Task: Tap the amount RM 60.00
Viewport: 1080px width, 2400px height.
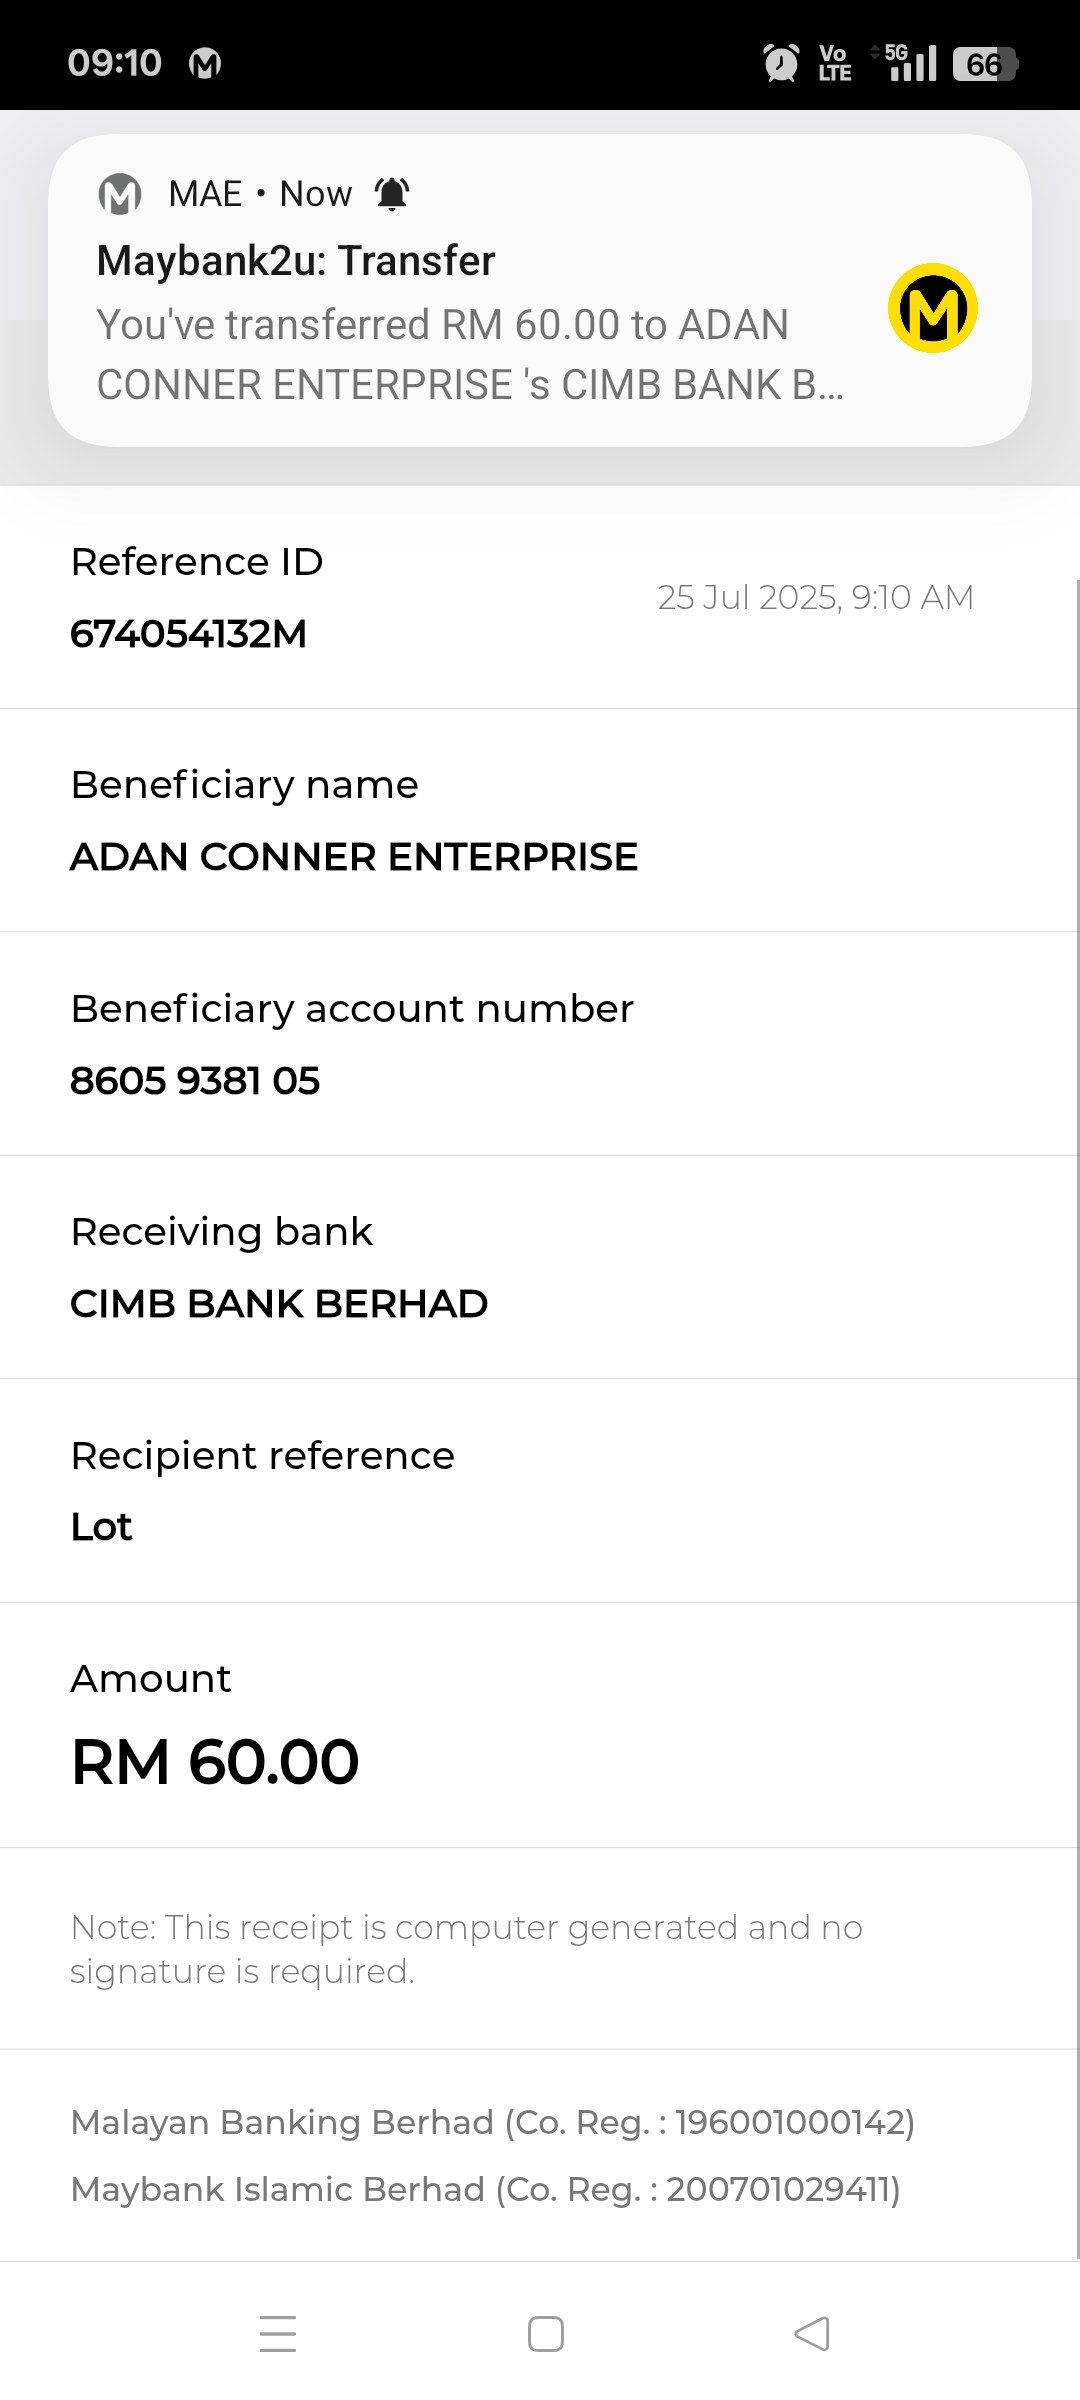Action: click(x=215, y=1762)
